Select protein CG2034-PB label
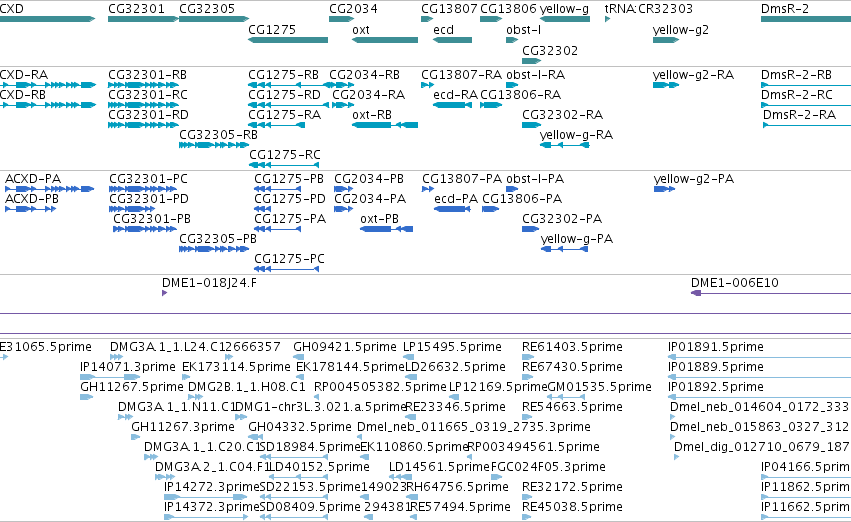The height and width of the screenshot is (522, 851). [369, 179]
